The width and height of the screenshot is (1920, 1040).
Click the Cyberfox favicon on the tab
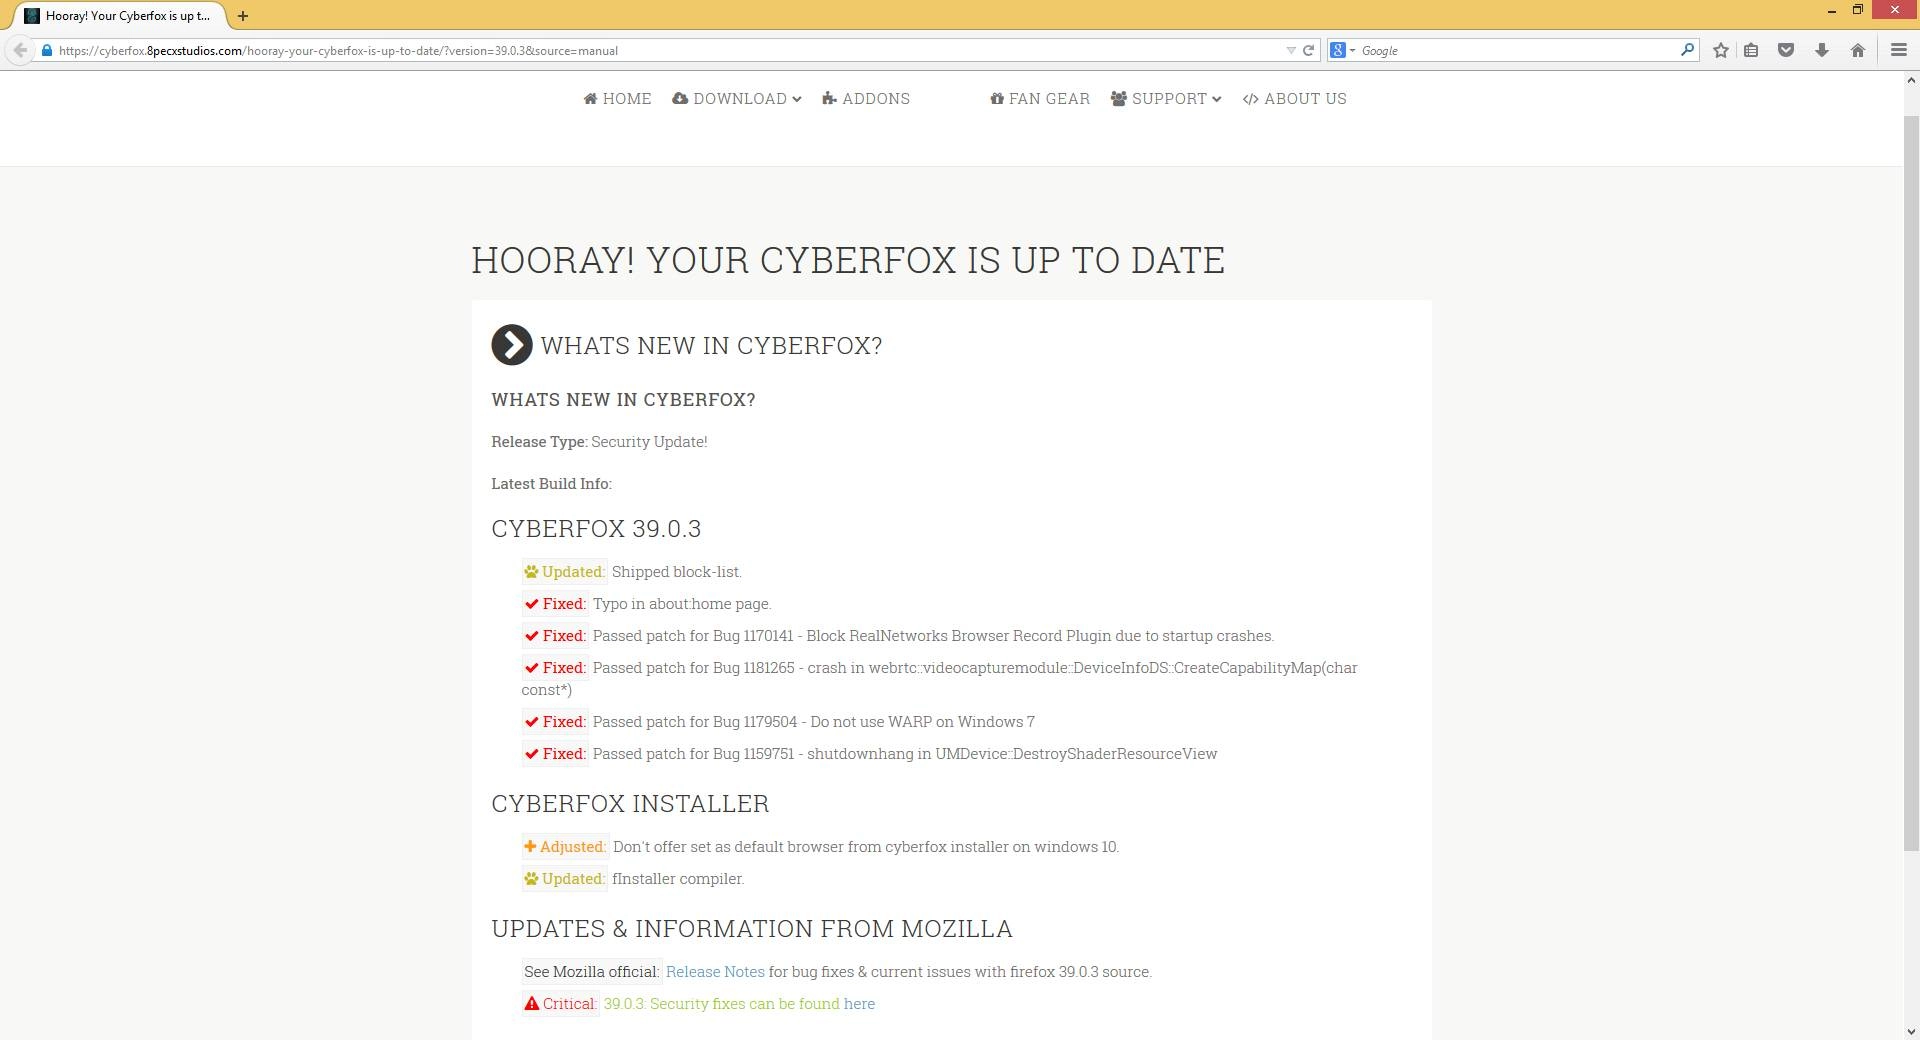(32, 16)
